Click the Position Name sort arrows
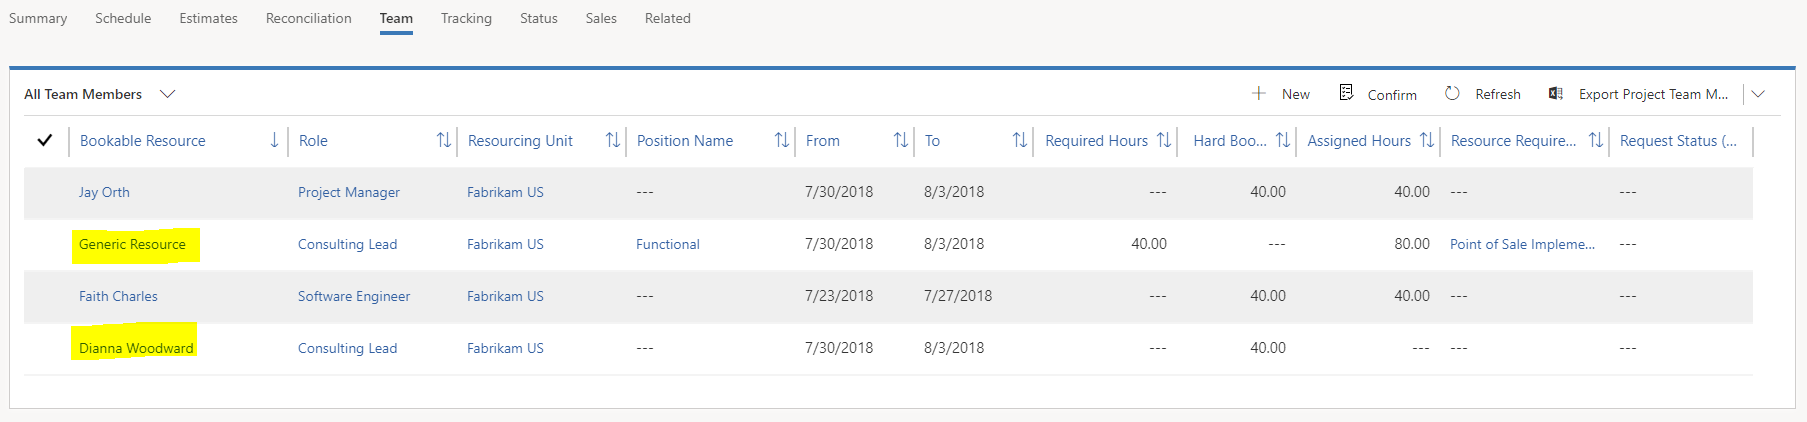The height and width of the screenshot is (422, 1807). (781, 141)
